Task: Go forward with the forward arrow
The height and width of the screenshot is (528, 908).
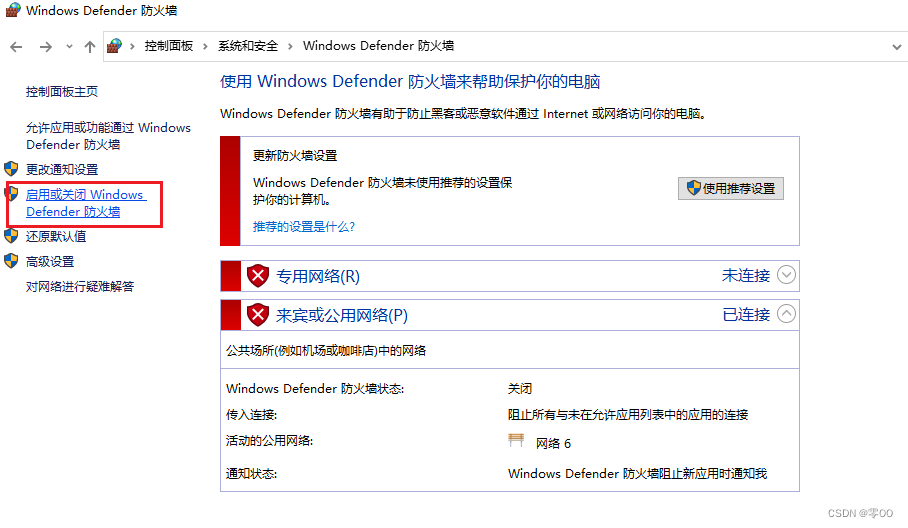Action: pos(46,47)
